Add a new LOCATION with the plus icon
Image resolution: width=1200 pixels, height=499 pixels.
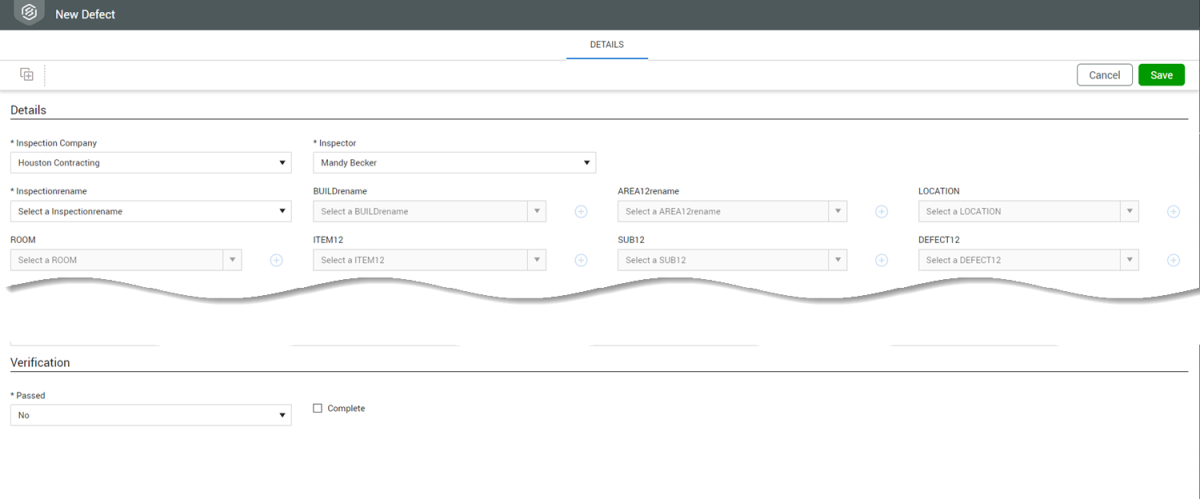tap(1174, 211)
